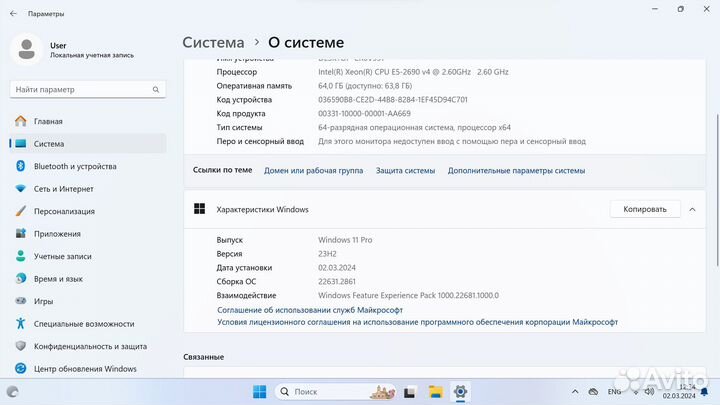The height and width of the screenshot is (405, 720).
Task: Click the cloud icon in system tray
Action: point(593,392)
